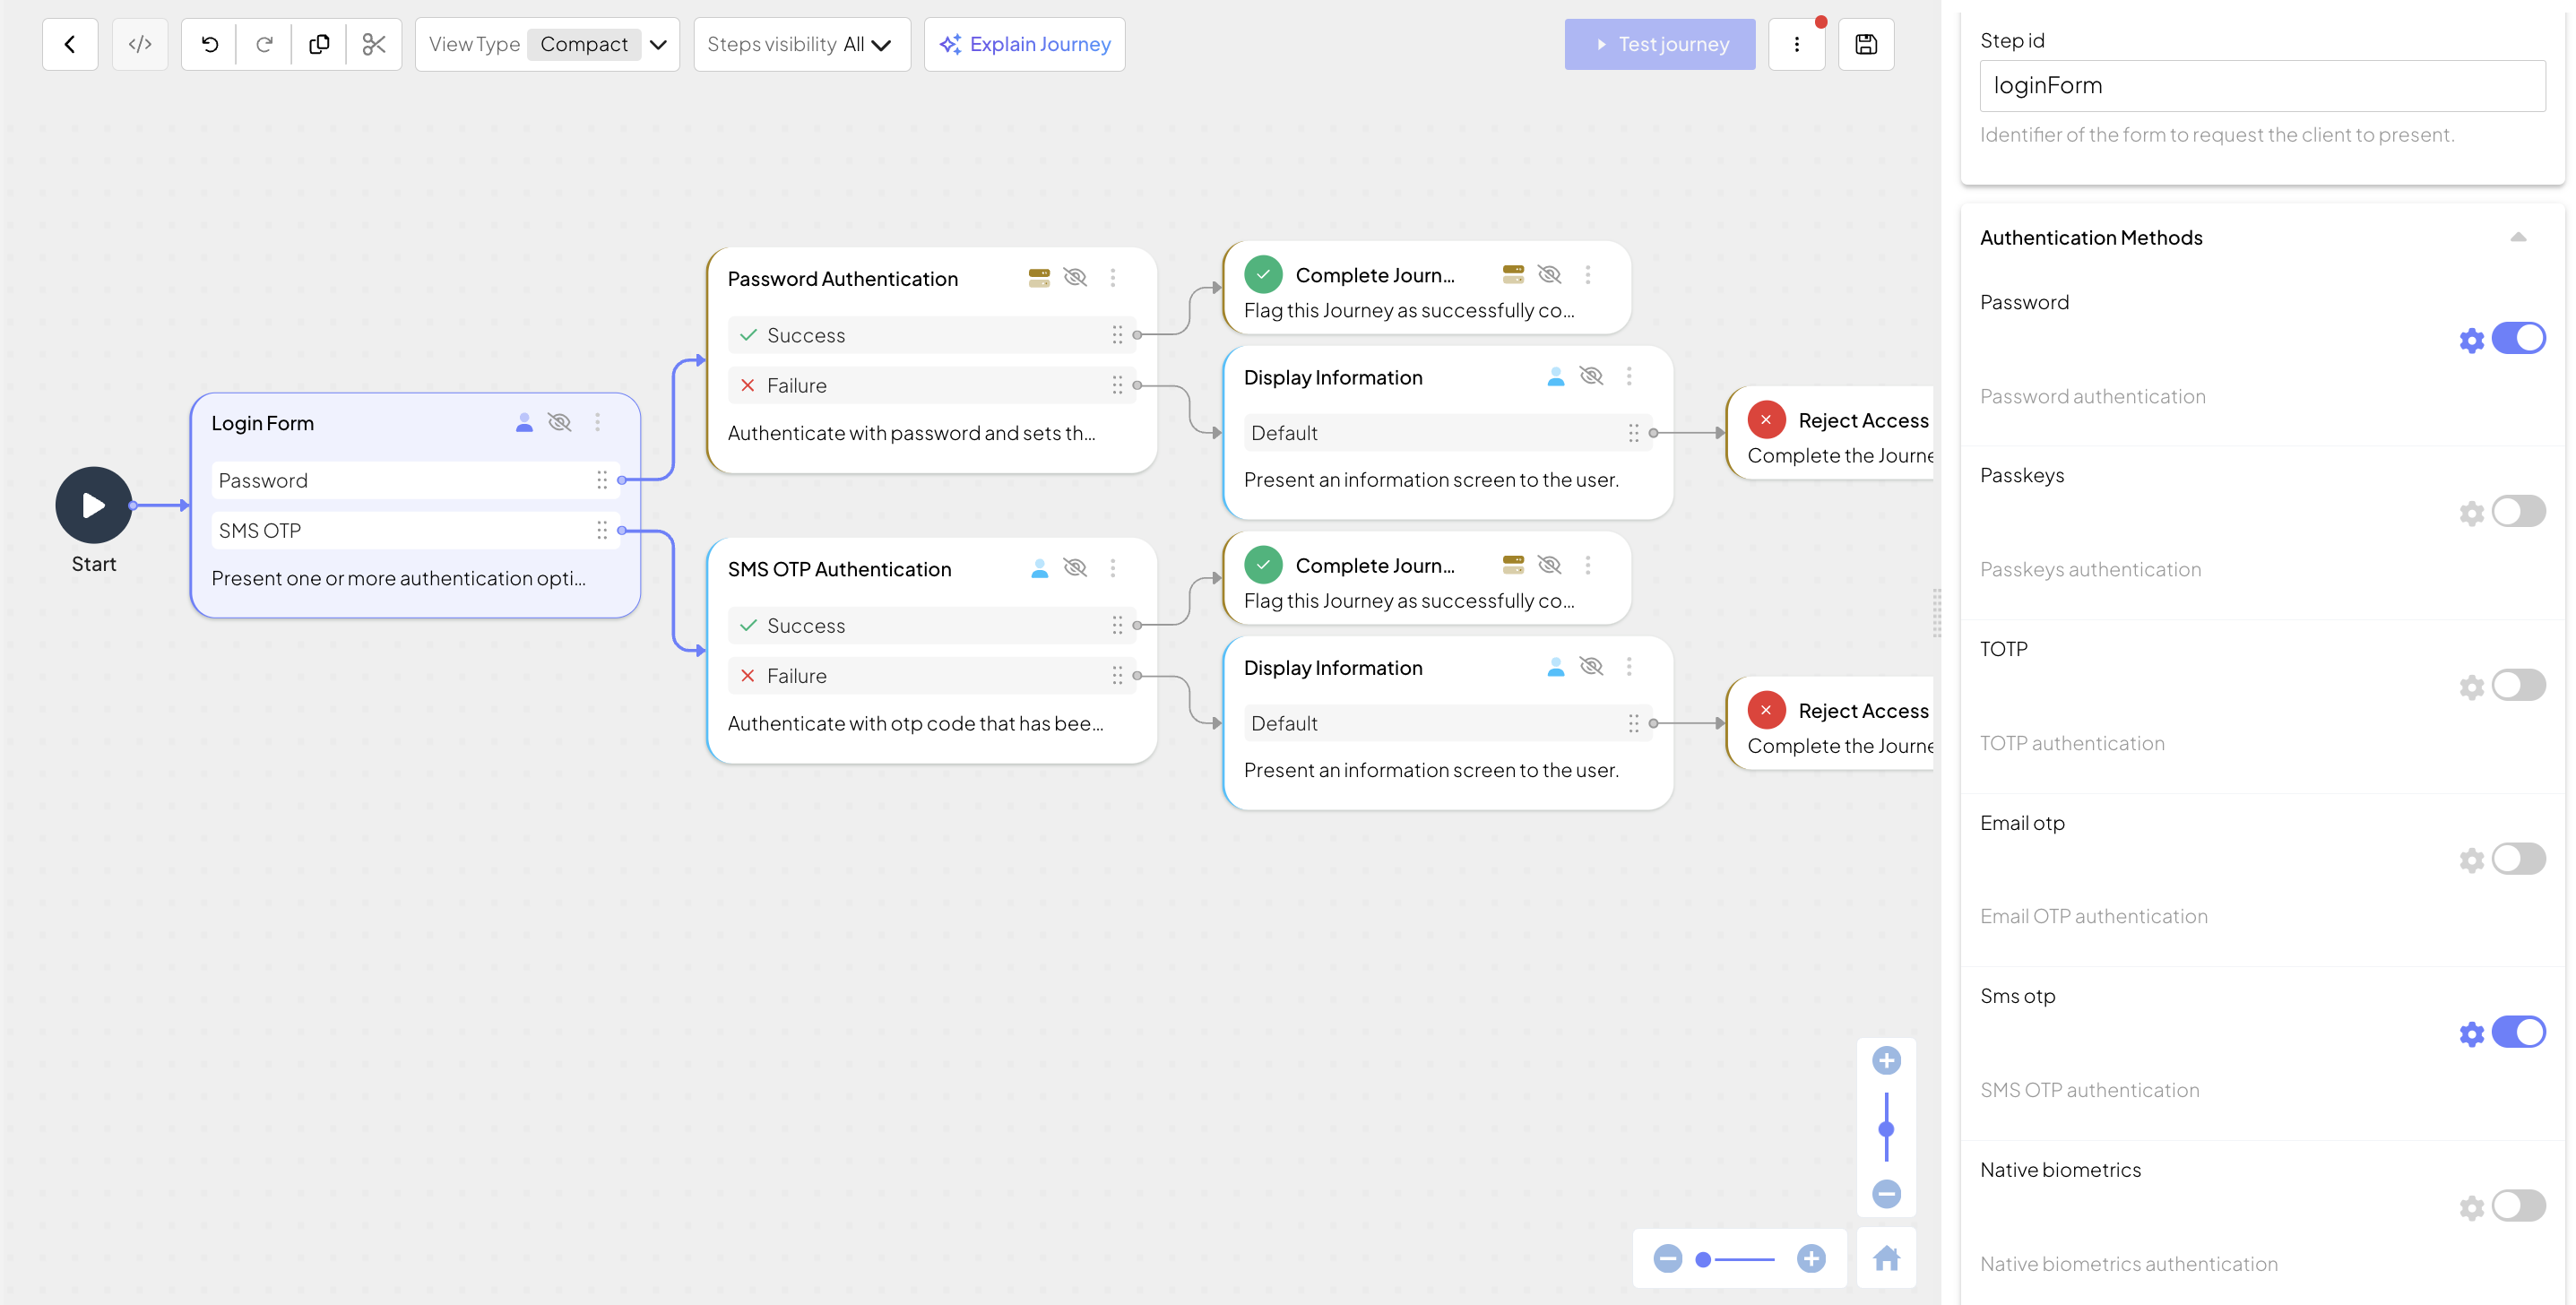Disable the Sms otp toggle
This screenshot has width=2576, height=1305.
coord(2517,1032)
